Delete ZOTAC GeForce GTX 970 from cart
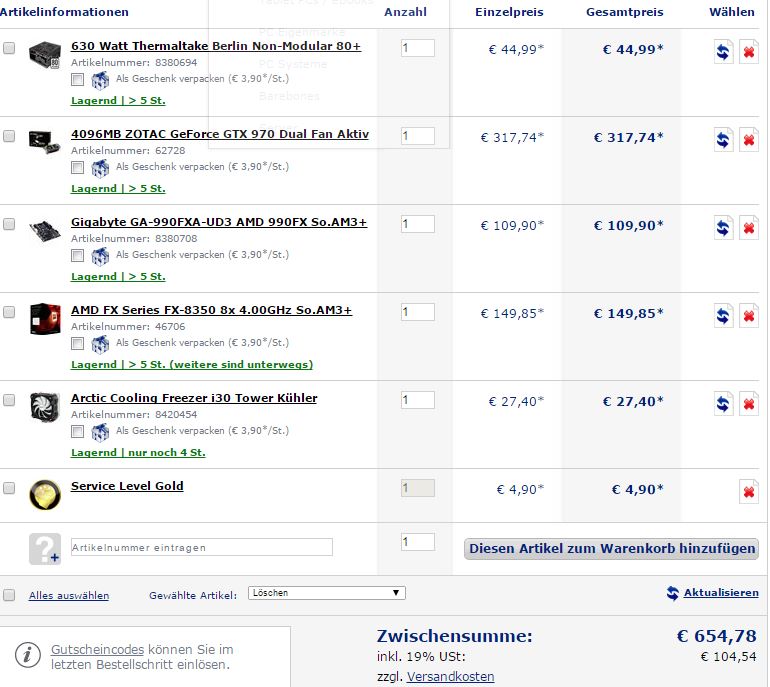Image resolution: width=770 pixels, height=687 pixels. 748,139
